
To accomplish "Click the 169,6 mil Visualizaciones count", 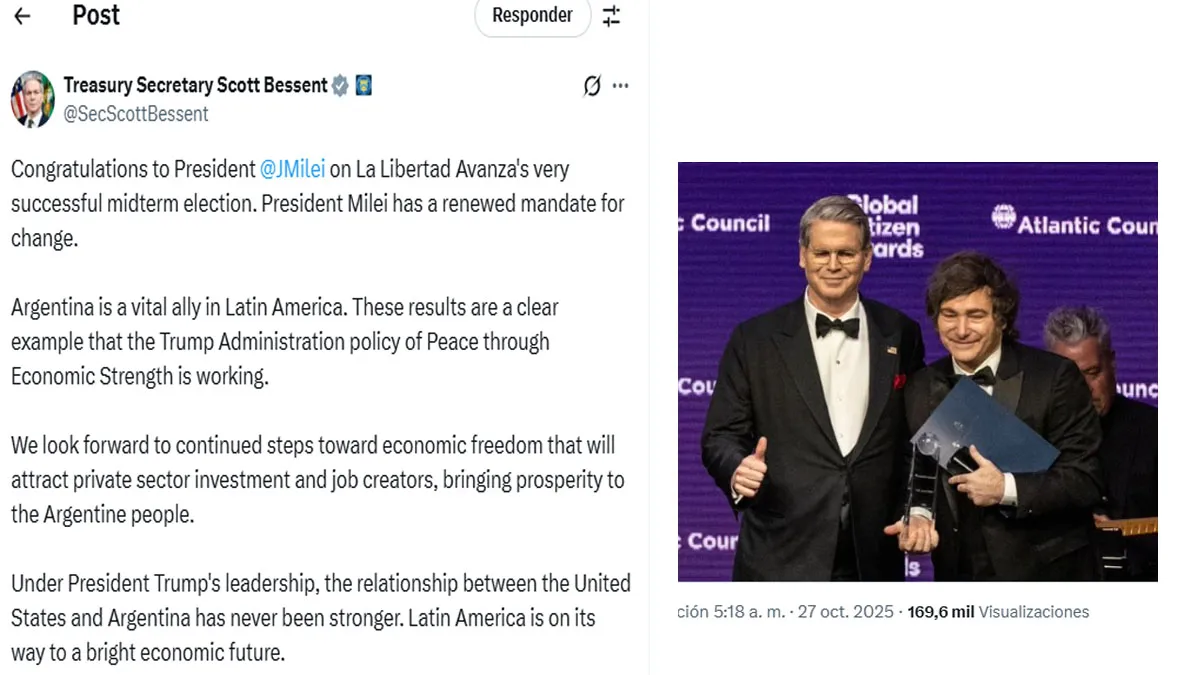I will pos(998,612).
